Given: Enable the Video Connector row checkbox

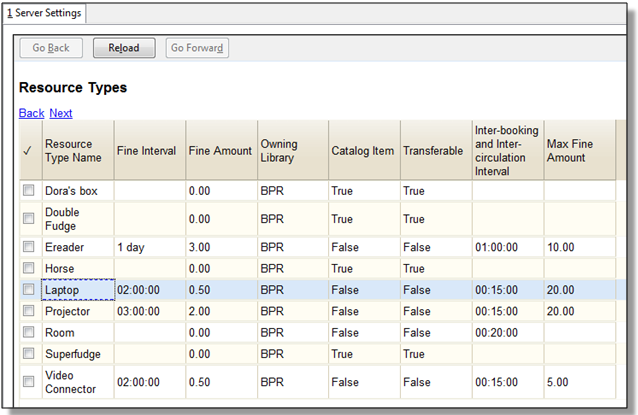Looking at the screenshot, I should 29,381.
